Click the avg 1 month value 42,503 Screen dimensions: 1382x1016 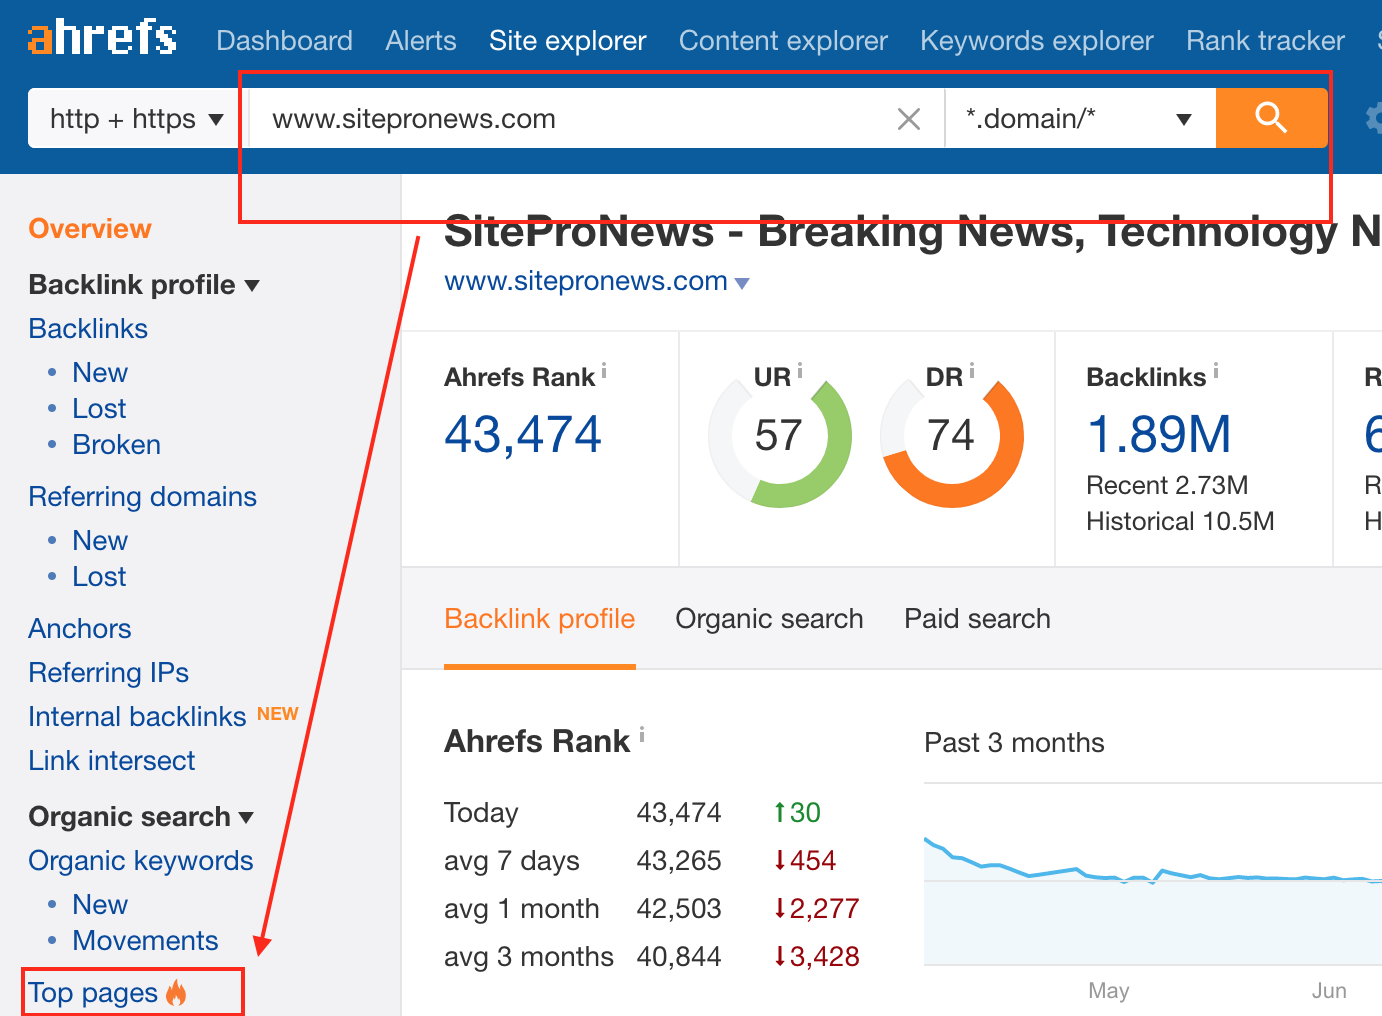coord(679,909)
